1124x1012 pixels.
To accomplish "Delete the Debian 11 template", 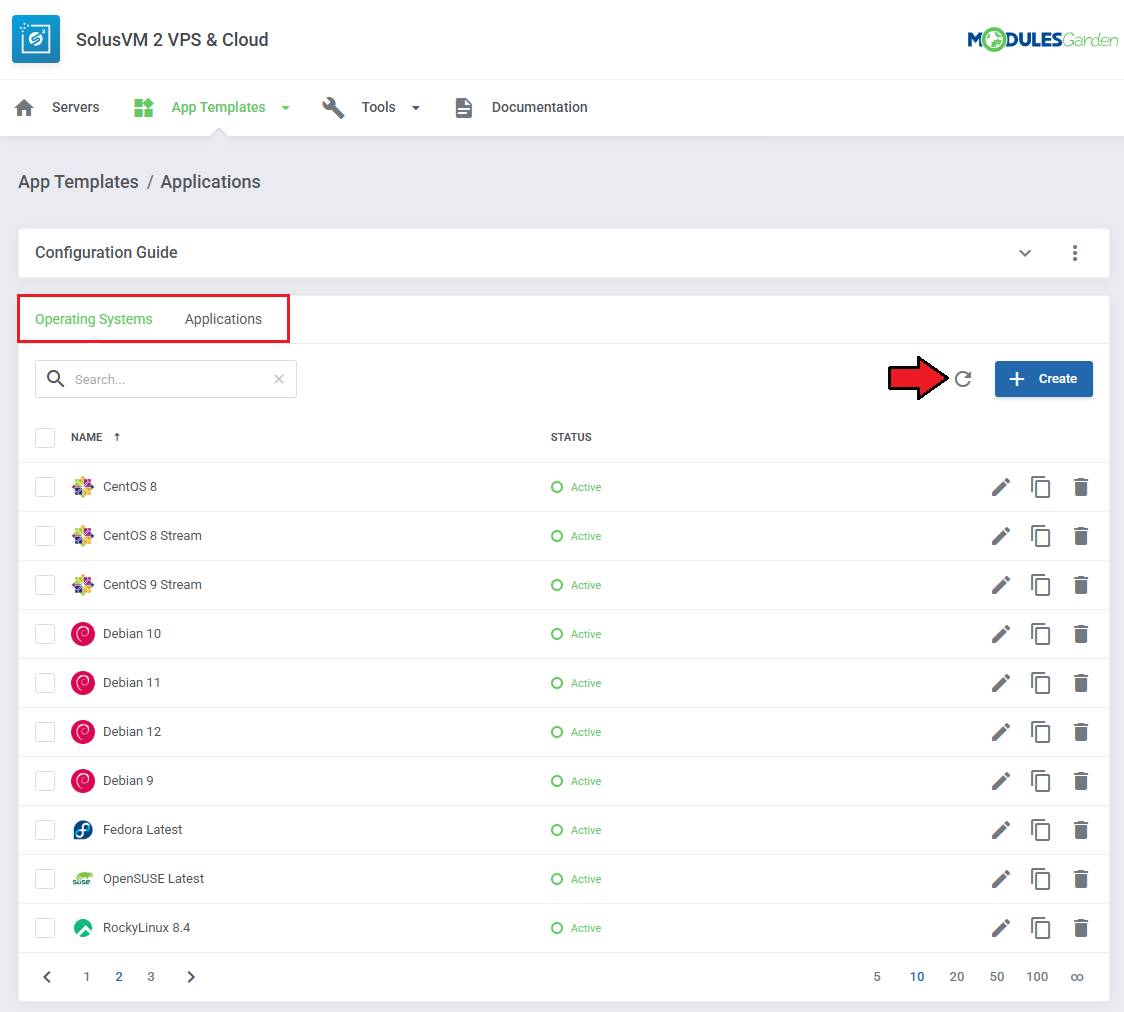I will pos(1081,683).
